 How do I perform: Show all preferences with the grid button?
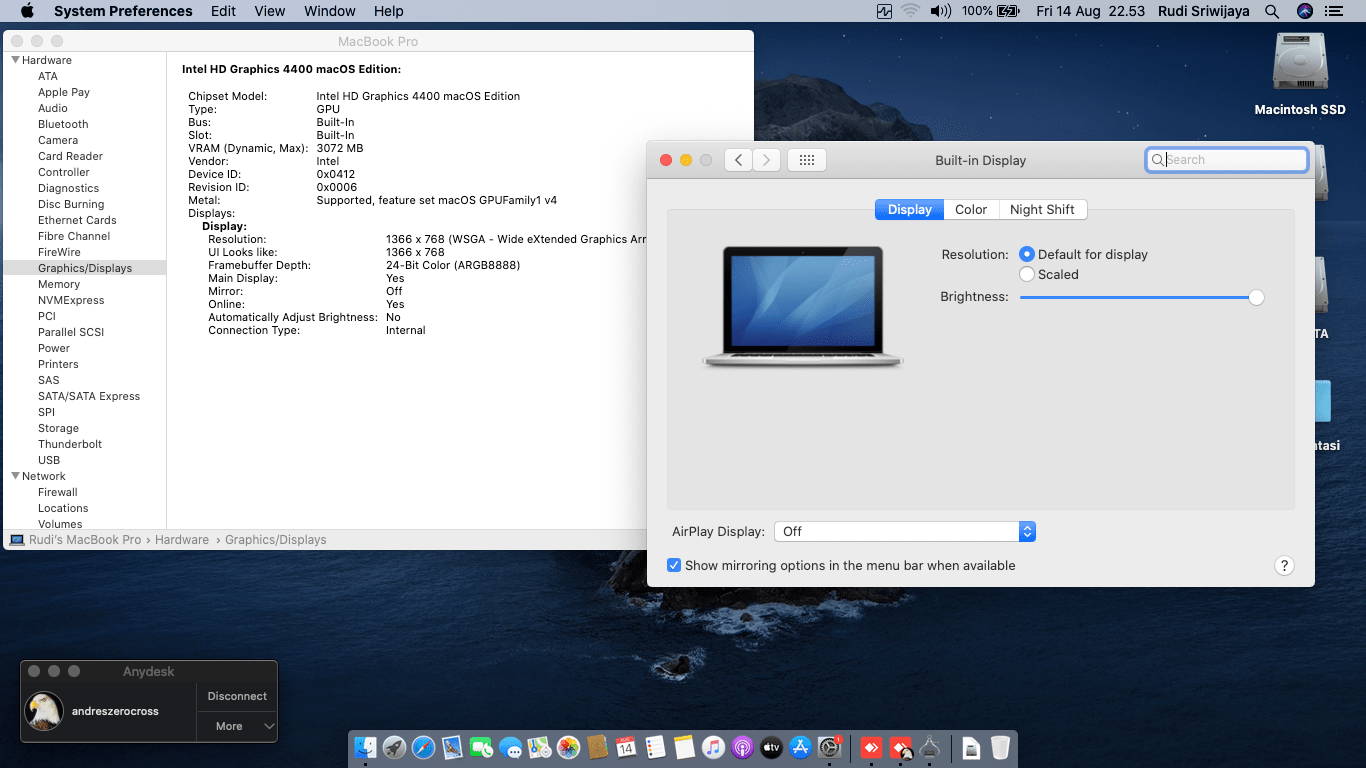(807, 160)
